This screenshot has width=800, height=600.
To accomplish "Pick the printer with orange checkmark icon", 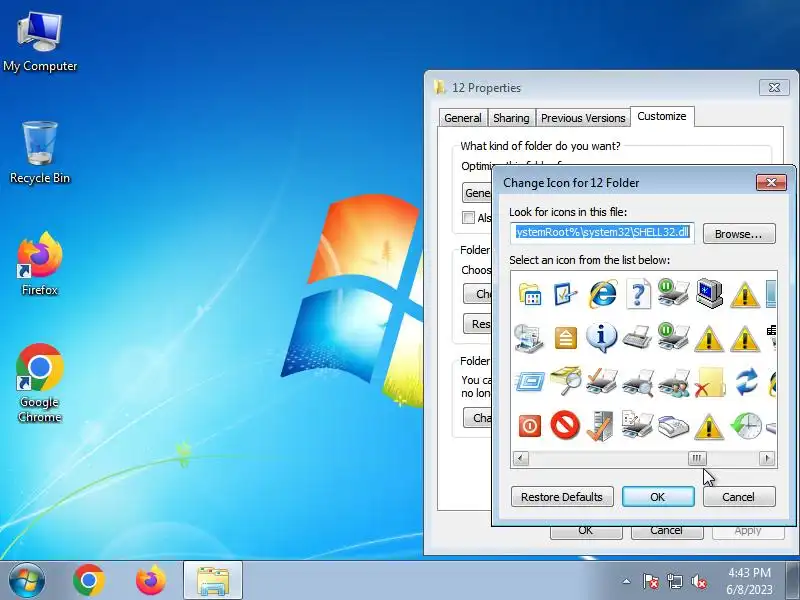I will pyautogui.click(x=601, y=382).
